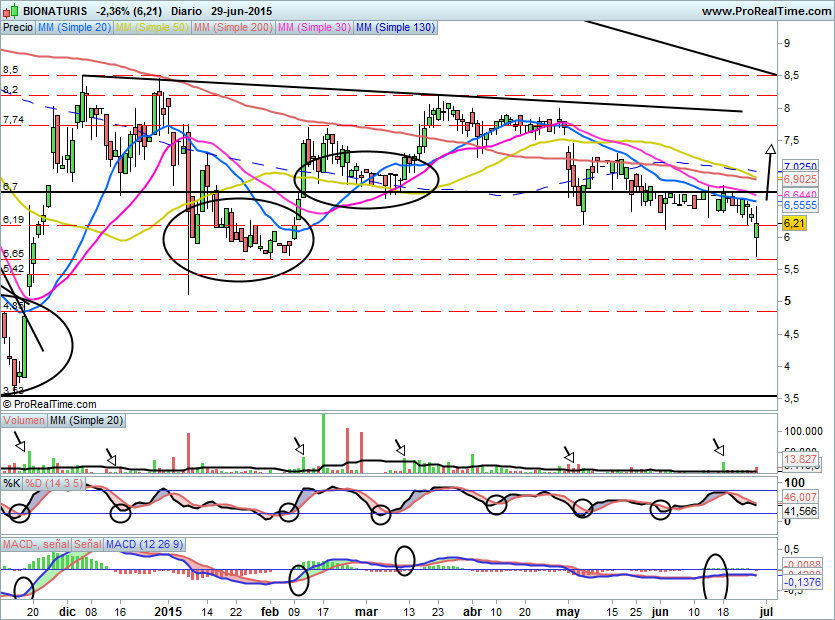Screen dimensions: 835x620
Task: Click the MM (Simple 30) pink label
Action: pyautogui.click(x=314, y=28)
